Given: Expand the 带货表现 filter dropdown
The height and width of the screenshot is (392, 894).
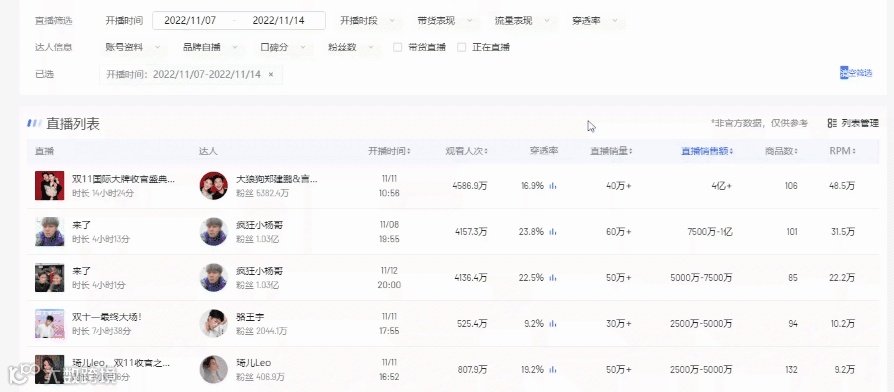Looking at the screenshot, I should 445,21.
